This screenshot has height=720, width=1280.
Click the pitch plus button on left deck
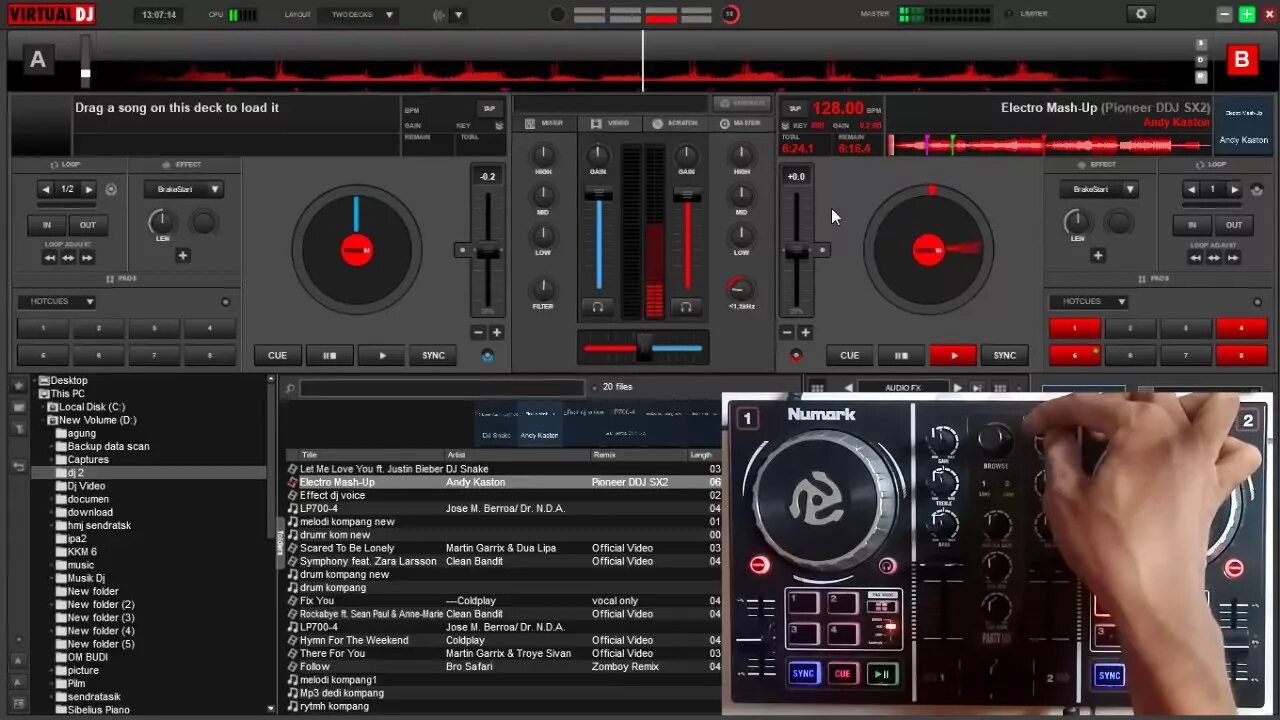[x=497, y=332]
